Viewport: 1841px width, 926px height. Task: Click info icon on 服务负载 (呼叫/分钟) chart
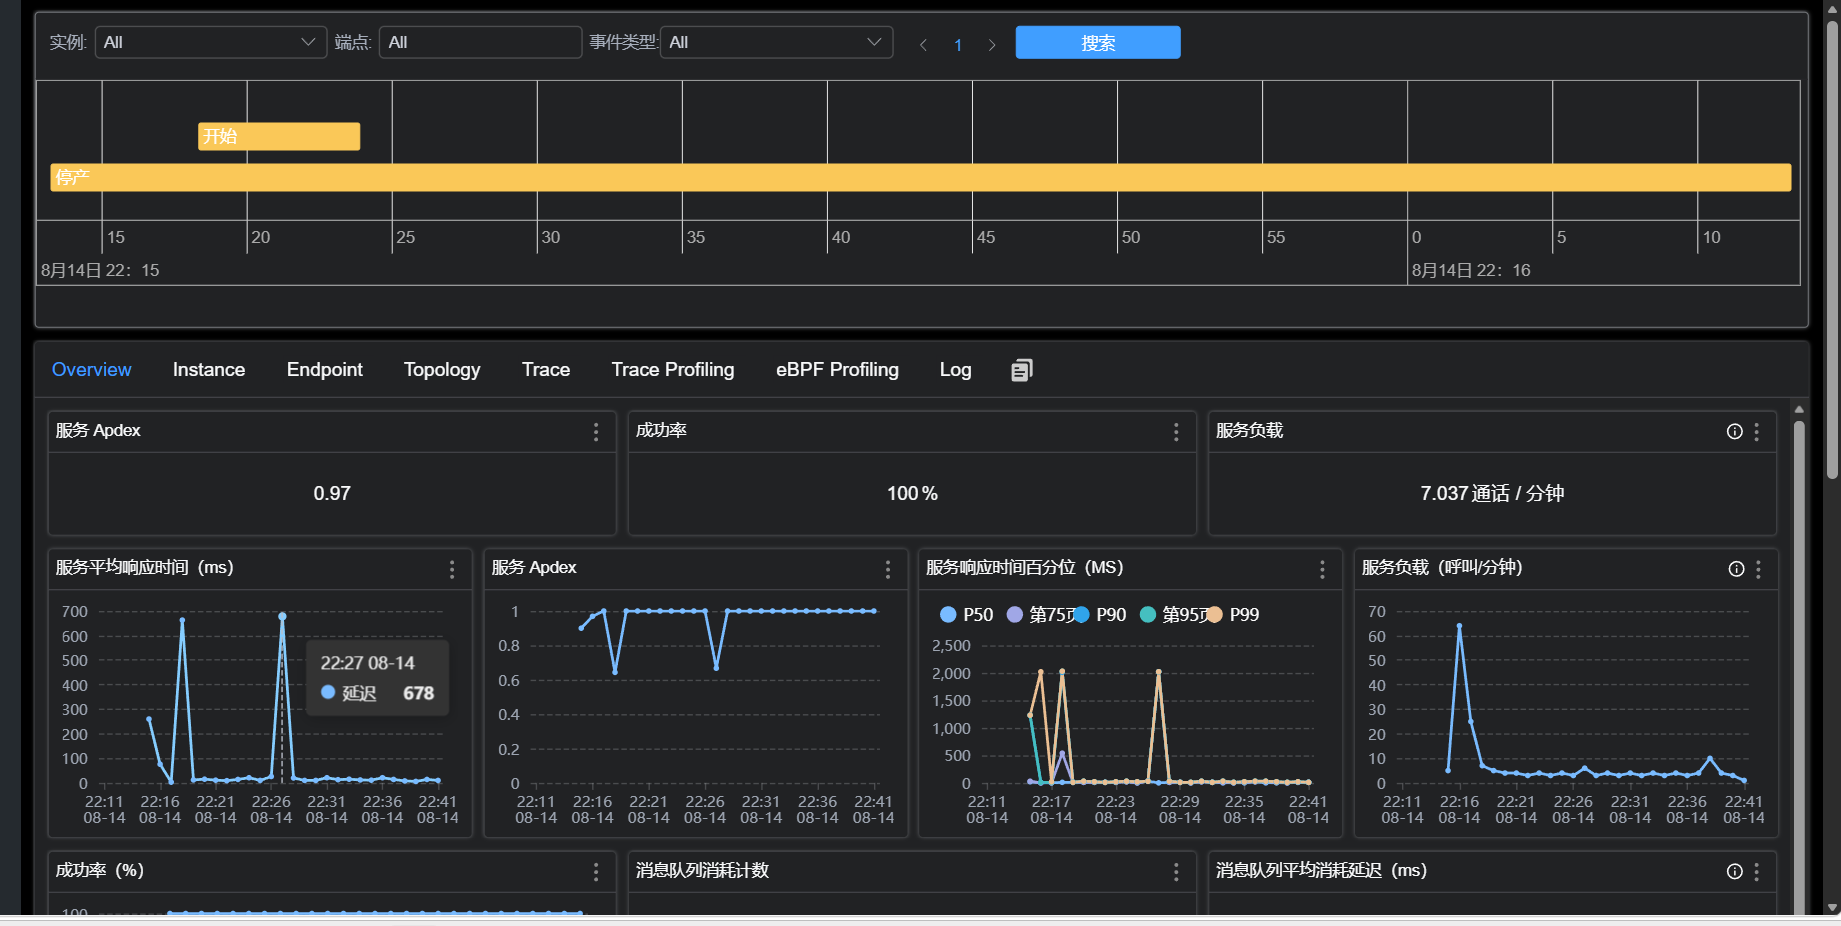(x=1737, y=569)
